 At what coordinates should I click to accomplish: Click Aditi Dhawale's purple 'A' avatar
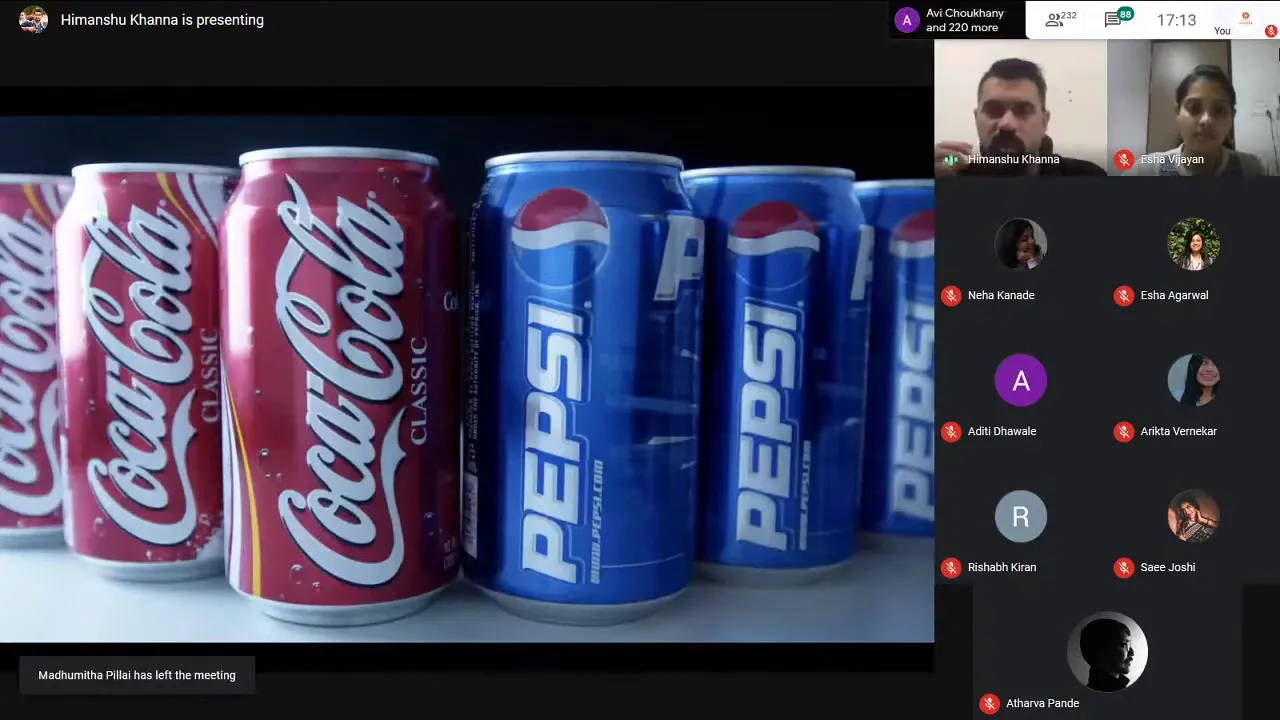(x=1021, y=380)
